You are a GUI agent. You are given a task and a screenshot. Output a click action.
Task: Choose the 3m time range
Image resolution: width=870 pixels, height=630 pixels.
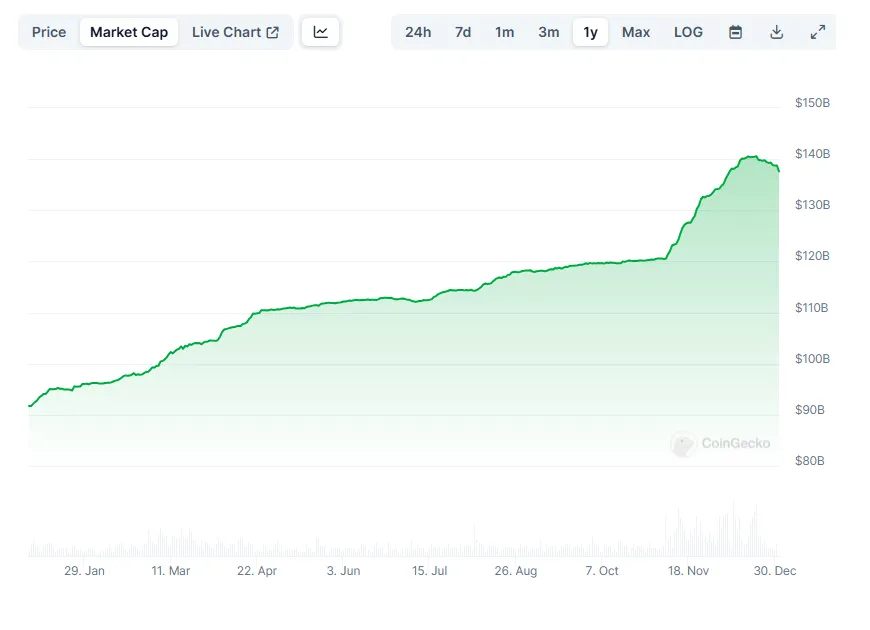pos(548,31)
